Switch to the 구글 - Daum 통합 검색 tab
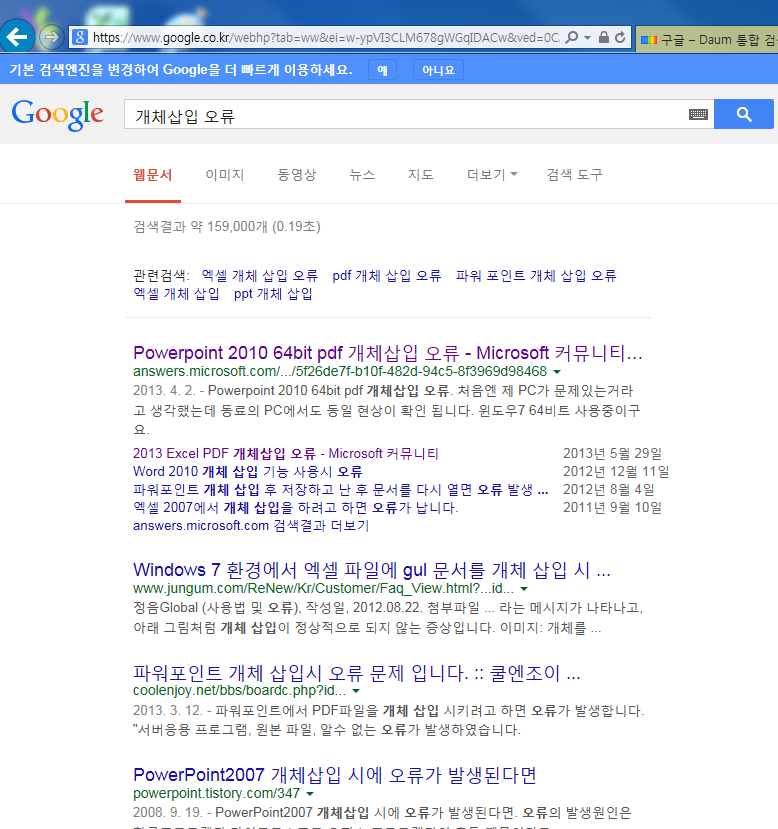778x829 pixels. coord(707,40)
